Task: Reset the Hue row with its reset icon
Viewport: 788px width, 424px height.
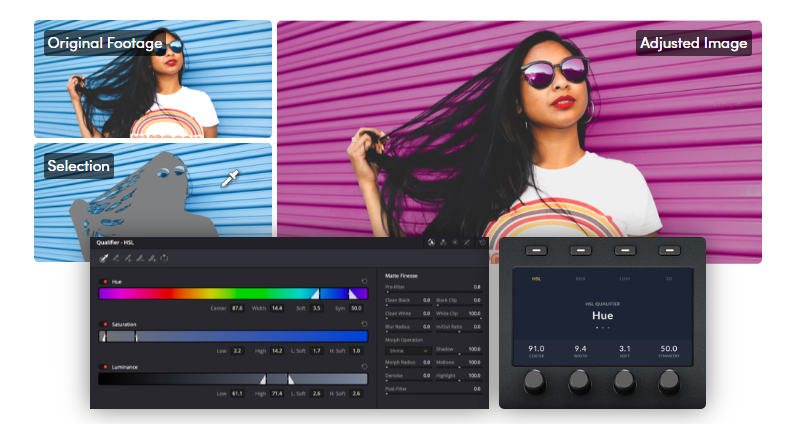Action: click(364, 281)
